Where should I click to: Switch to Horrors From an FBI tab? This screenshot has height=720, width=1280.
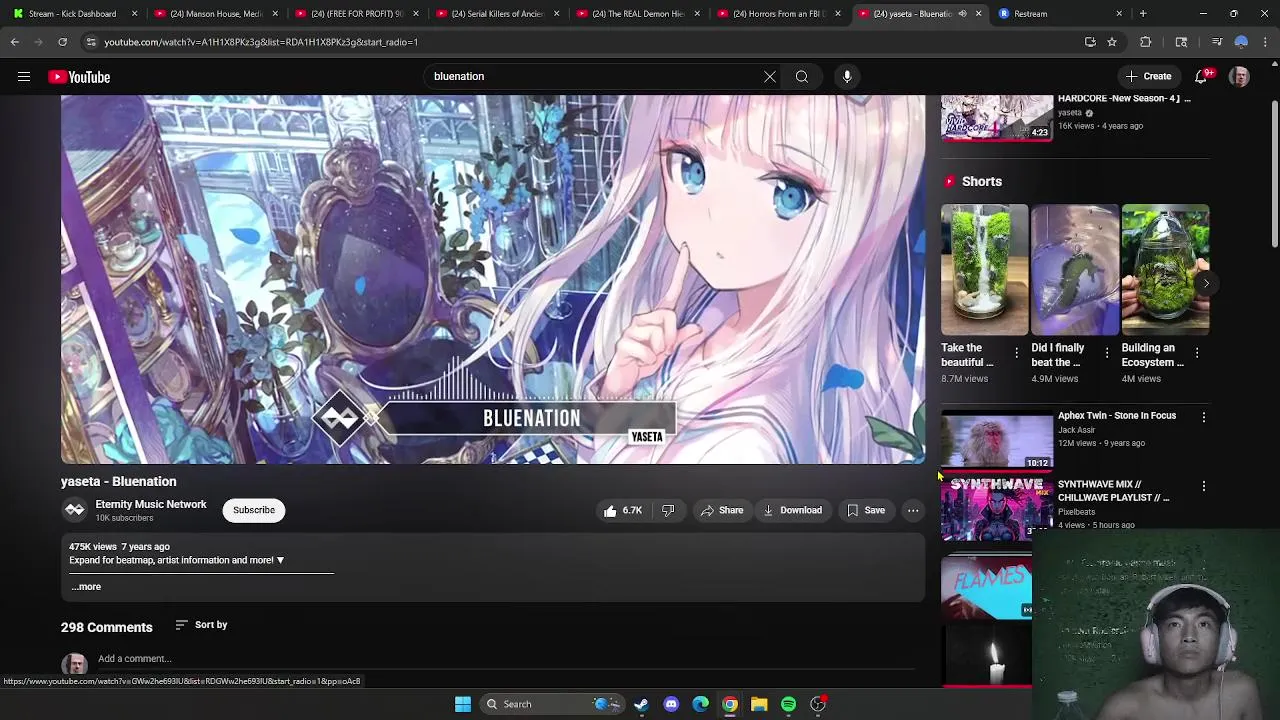(777, 14)
